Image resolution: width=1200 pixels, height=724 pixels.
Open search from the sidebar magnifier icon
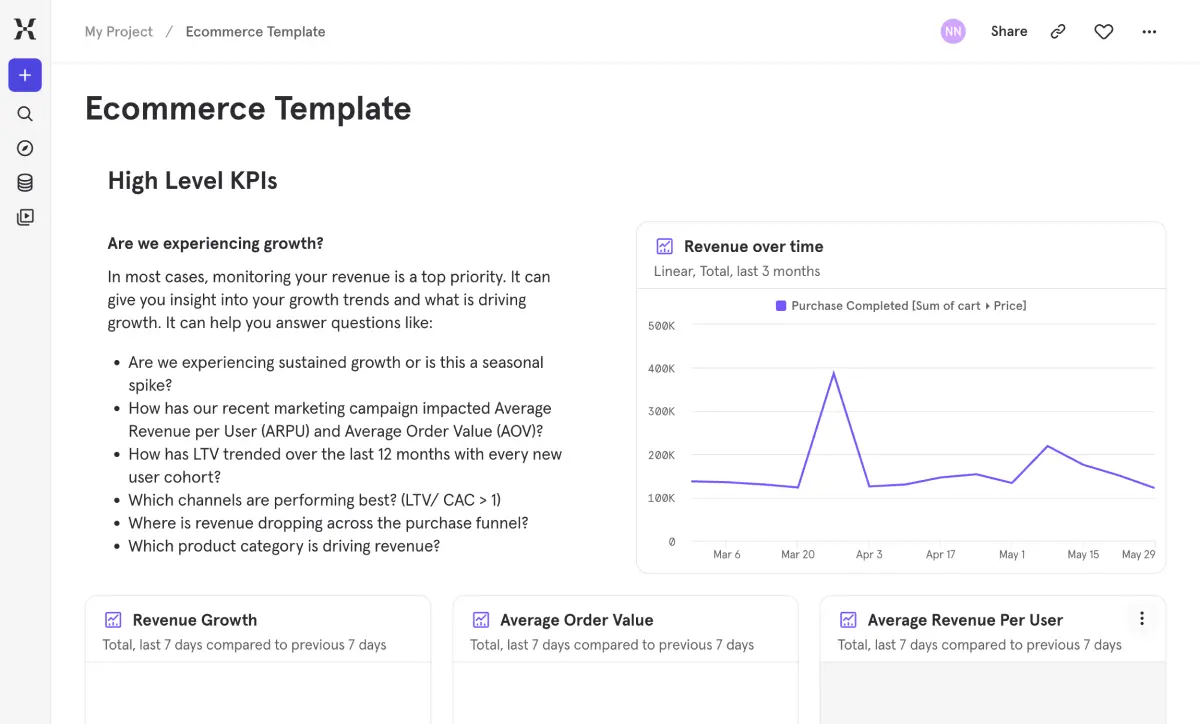(x=25, y=114)
